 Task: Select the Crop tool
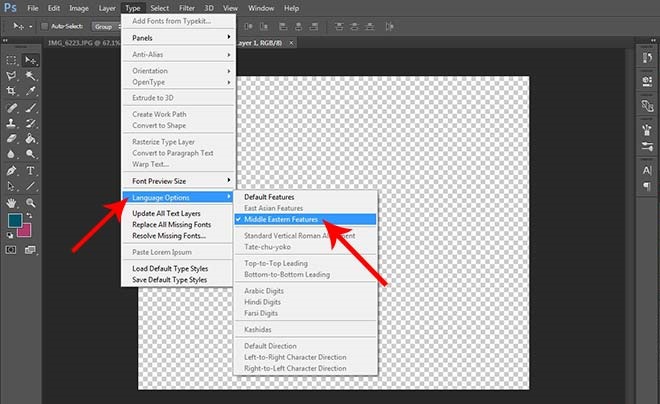(12, 91)
